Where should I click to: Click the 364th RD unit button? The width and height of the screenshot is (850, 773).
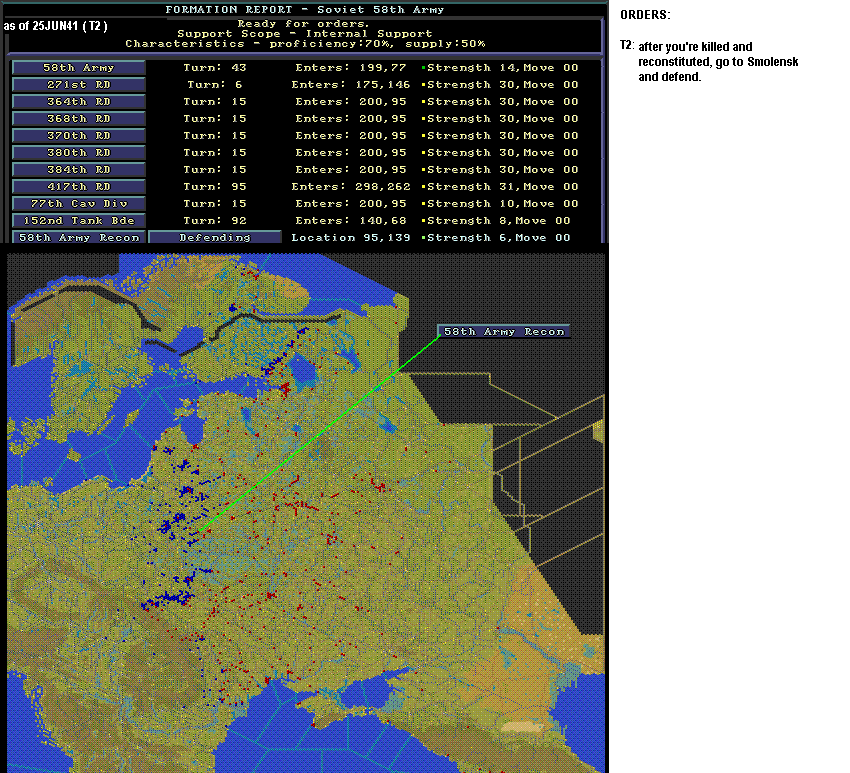click(79, 102)
